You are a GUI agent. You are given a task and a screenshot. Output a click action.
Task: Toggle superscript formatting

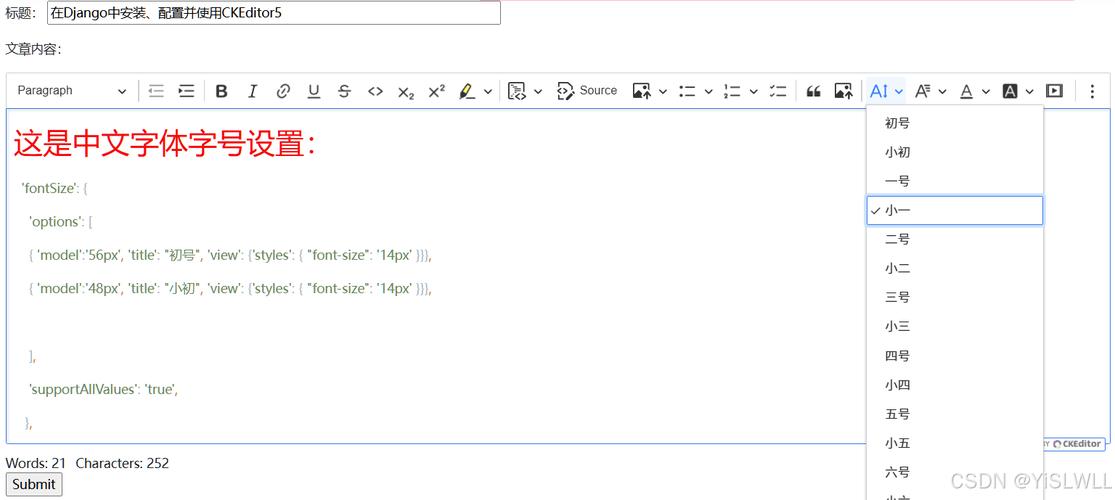click(437, 91)
